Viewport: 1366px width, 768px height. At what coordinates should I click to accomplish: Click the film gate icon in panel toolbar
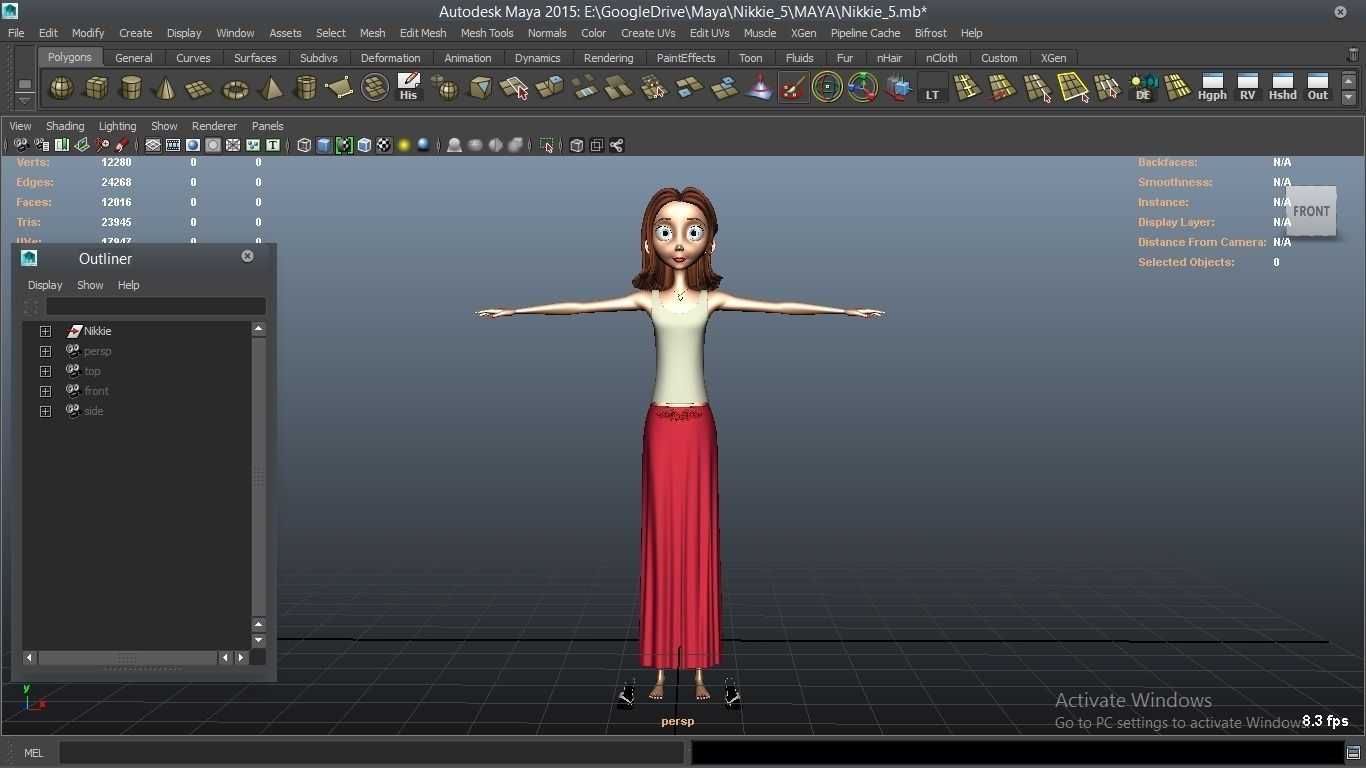coord(173,145)
